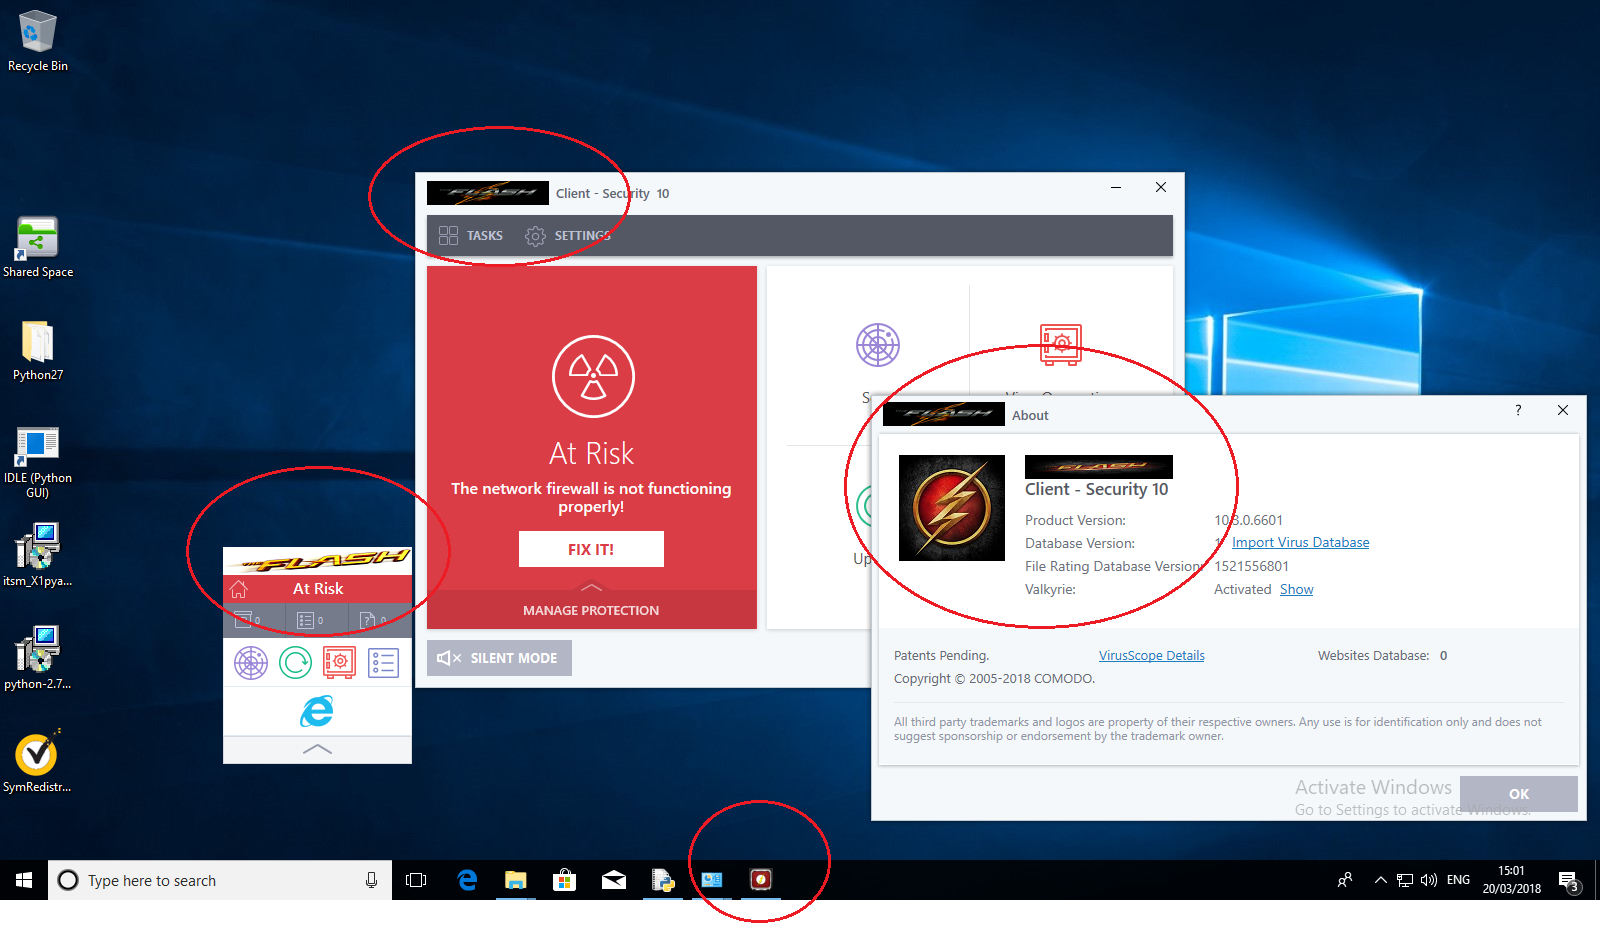Click the Flash lightning emblem in the About dialog
This screenshot has width=1612, height=926.
[x=951, y=507]
